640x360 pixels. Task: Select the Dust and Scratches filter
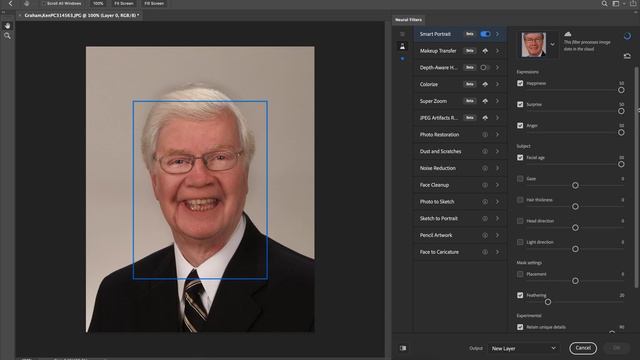pos(460,151)
